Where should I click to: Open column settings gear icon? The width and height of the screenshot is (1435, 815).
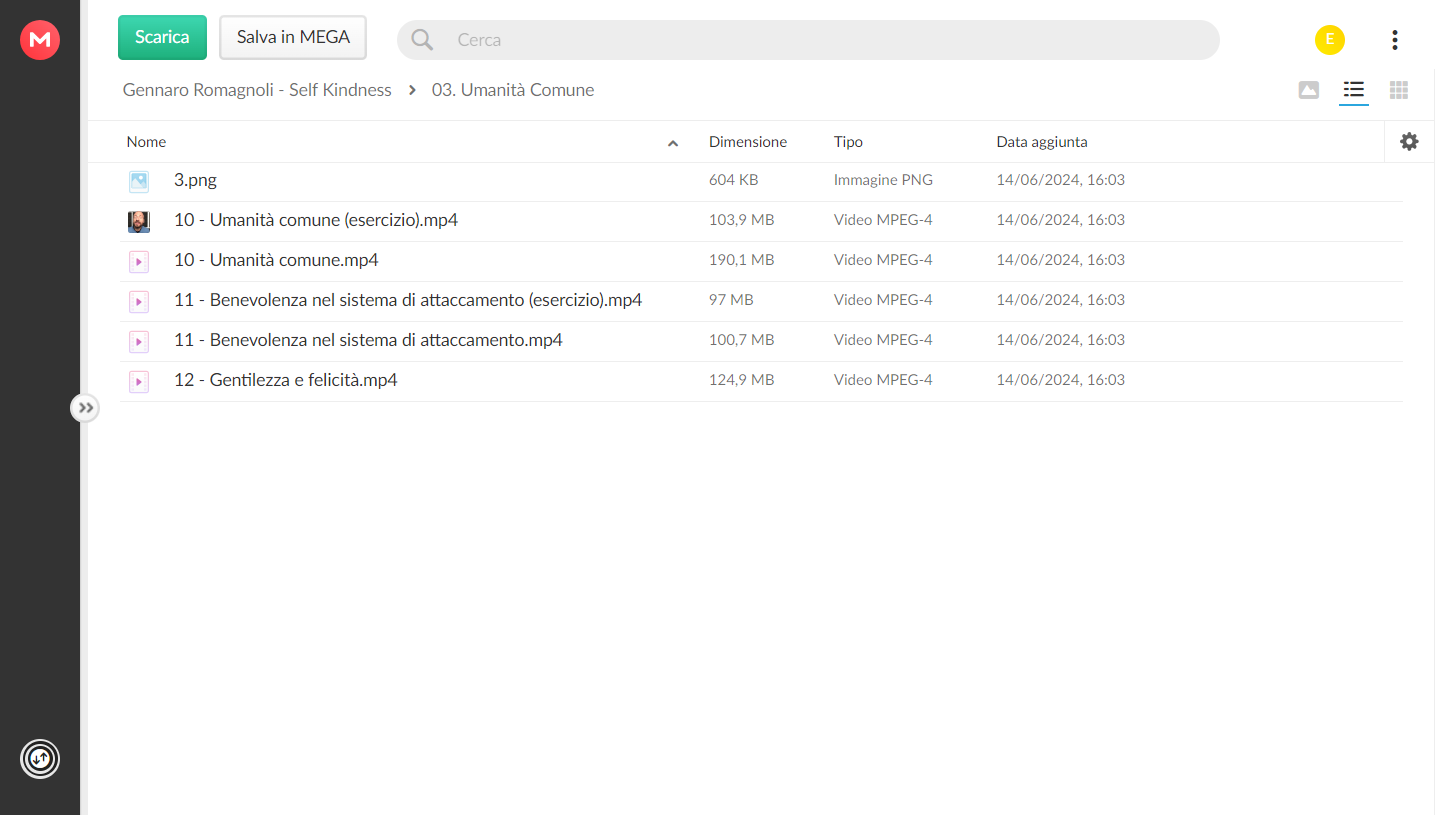[1409, 142]
